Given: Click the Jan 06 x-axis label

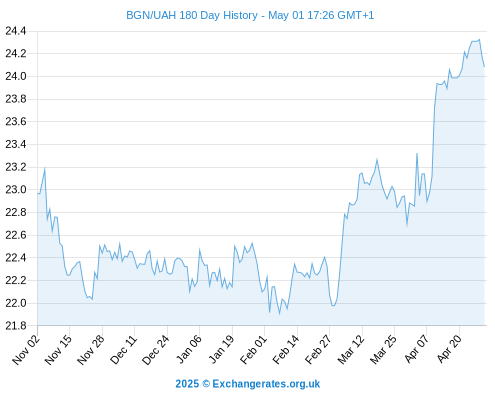Looking at the screenshot, I should [188, 349].
